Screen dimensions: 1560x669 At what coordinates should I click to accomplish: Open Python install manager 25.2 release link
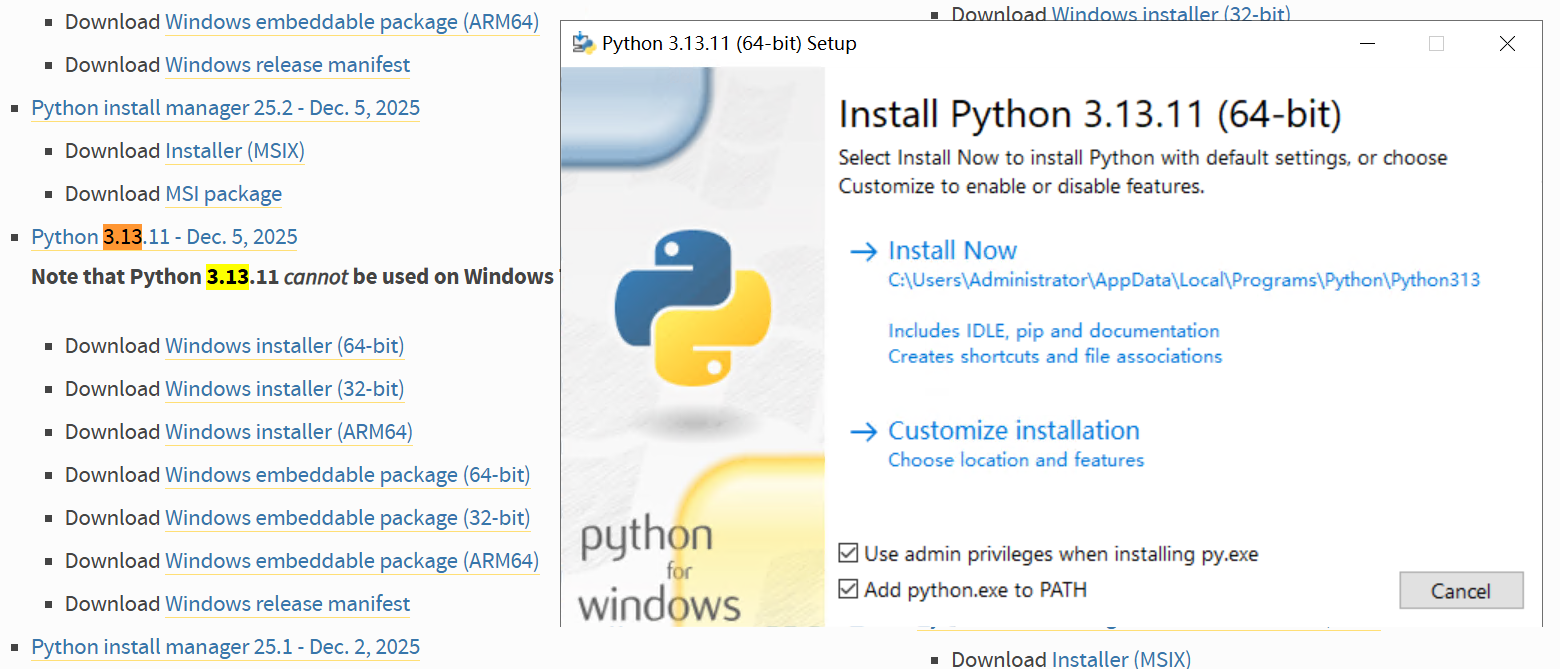pyautogui.click(x=226, y=108)
